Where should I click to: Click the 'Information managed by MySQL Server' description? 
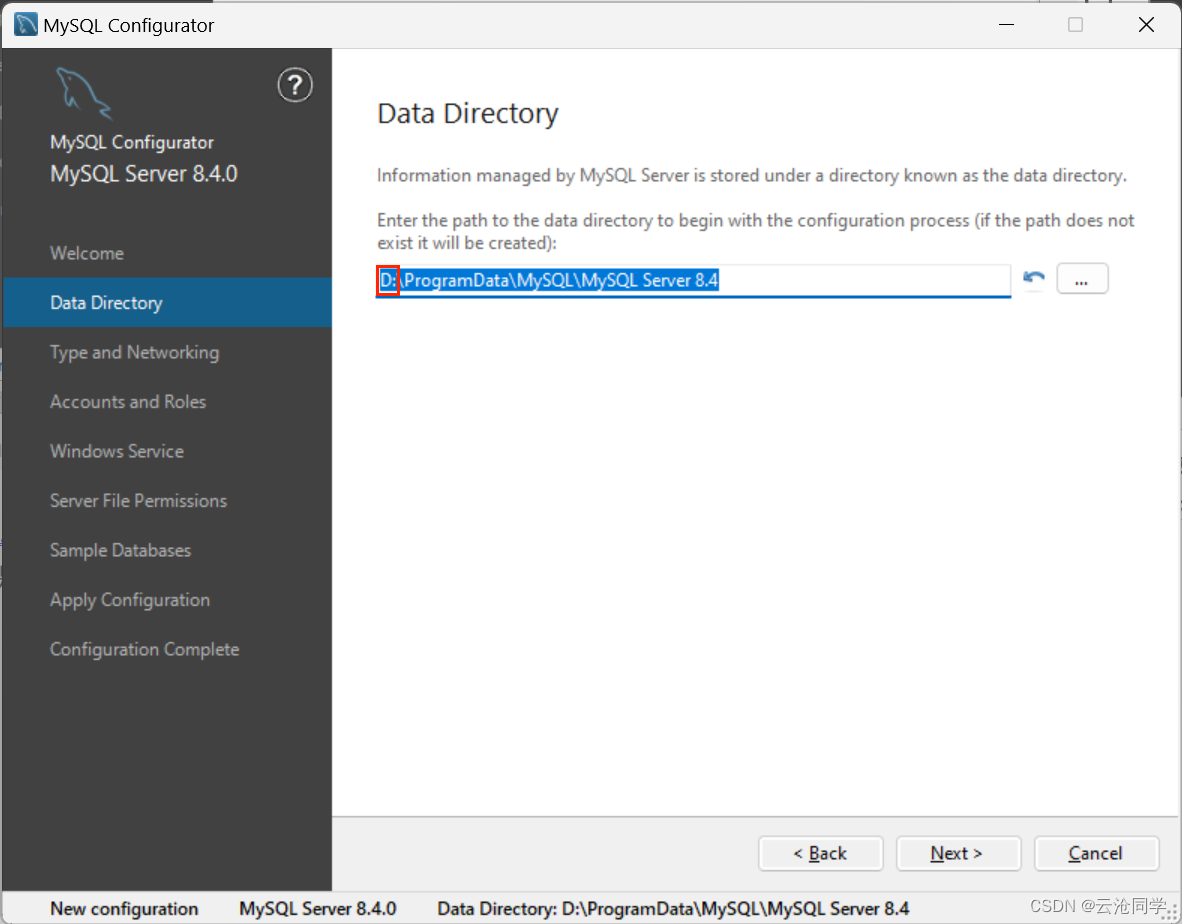752,176
